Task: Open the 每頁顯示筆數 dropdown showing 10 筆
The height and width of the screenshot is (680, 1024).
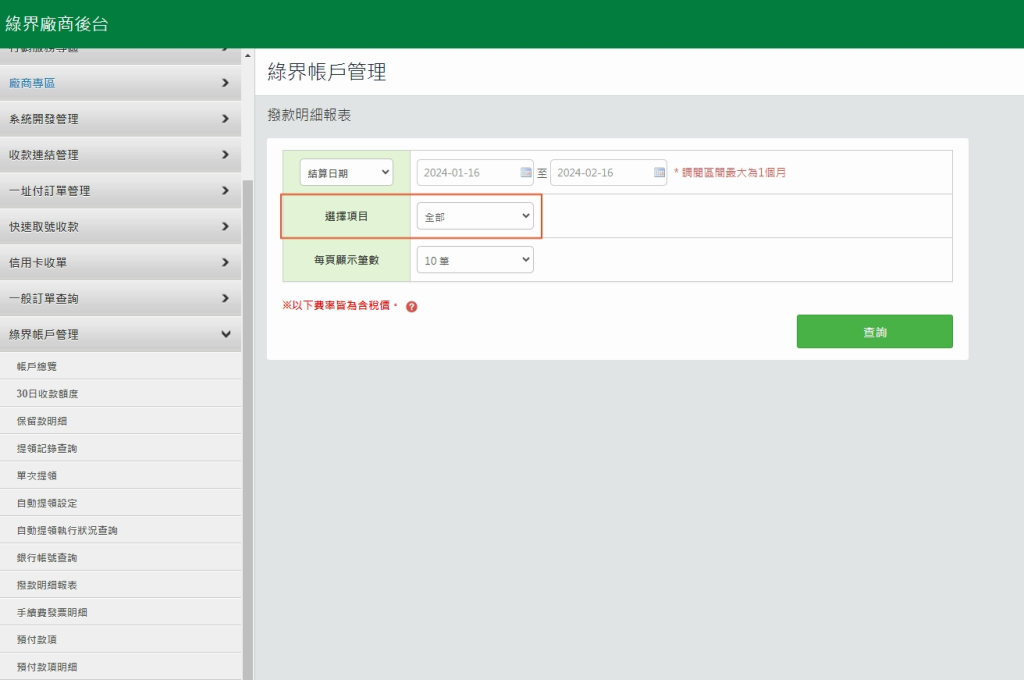Action: coord(475,260)
